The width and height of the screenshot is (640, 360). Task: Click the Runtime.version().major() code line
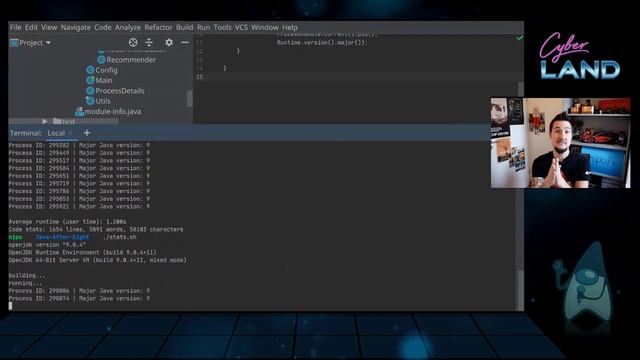[x=322, y=42]
